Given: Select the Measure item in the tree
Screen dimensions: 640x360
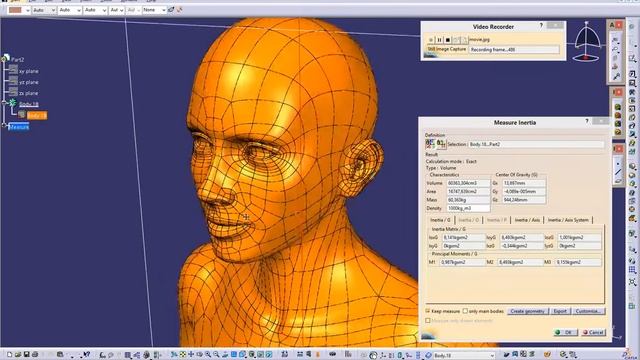Looking at the screenshot, I should tap(19, 127).
